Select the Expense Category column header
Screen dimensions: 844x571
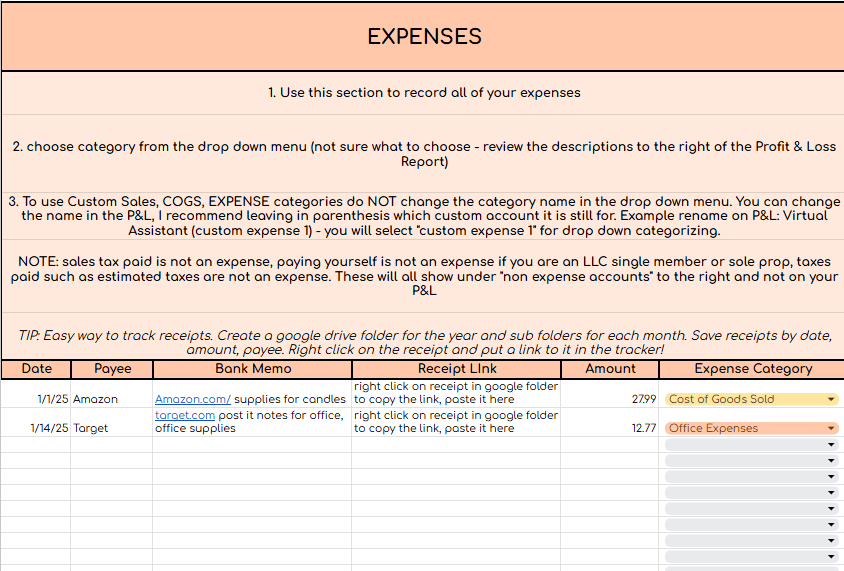752,369
